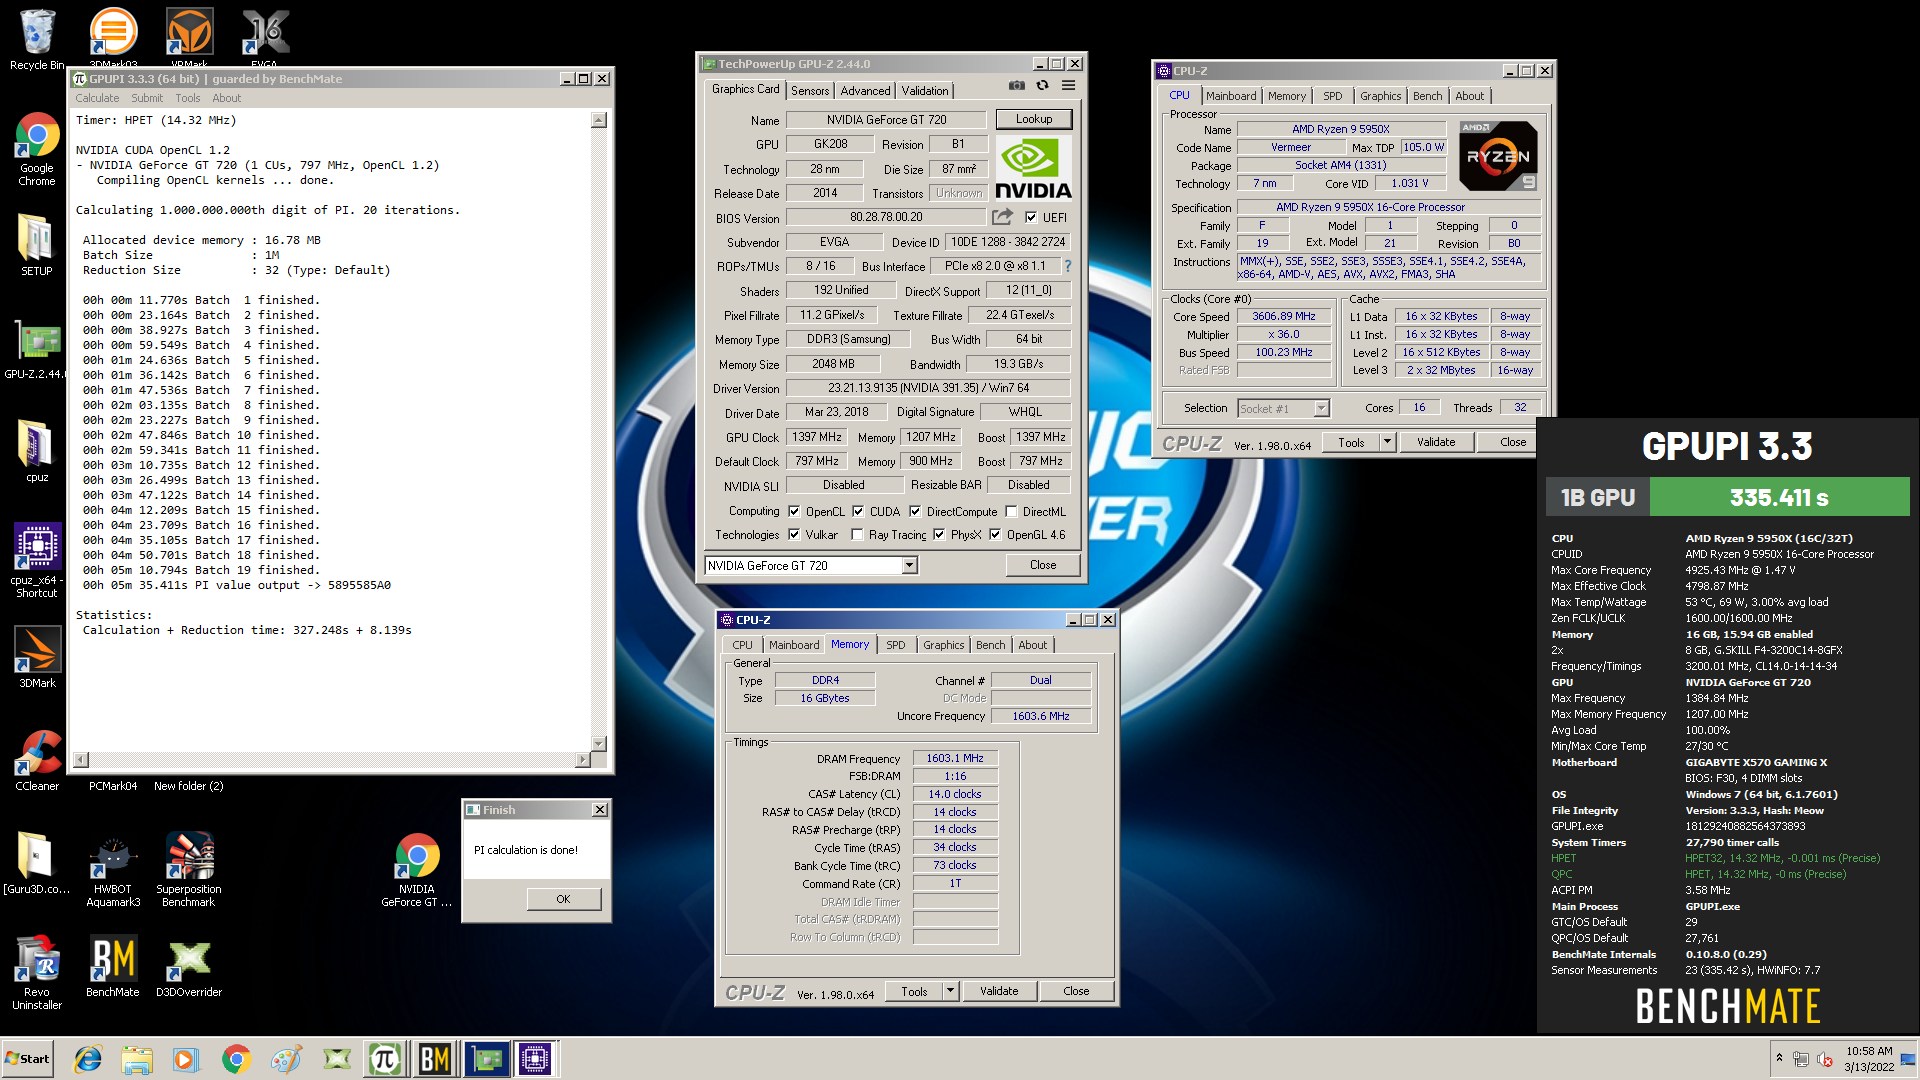This screenshot has width=1920, height=1080.
Task: Open Calculate menu in GPUPI
Action: [97, 98]
